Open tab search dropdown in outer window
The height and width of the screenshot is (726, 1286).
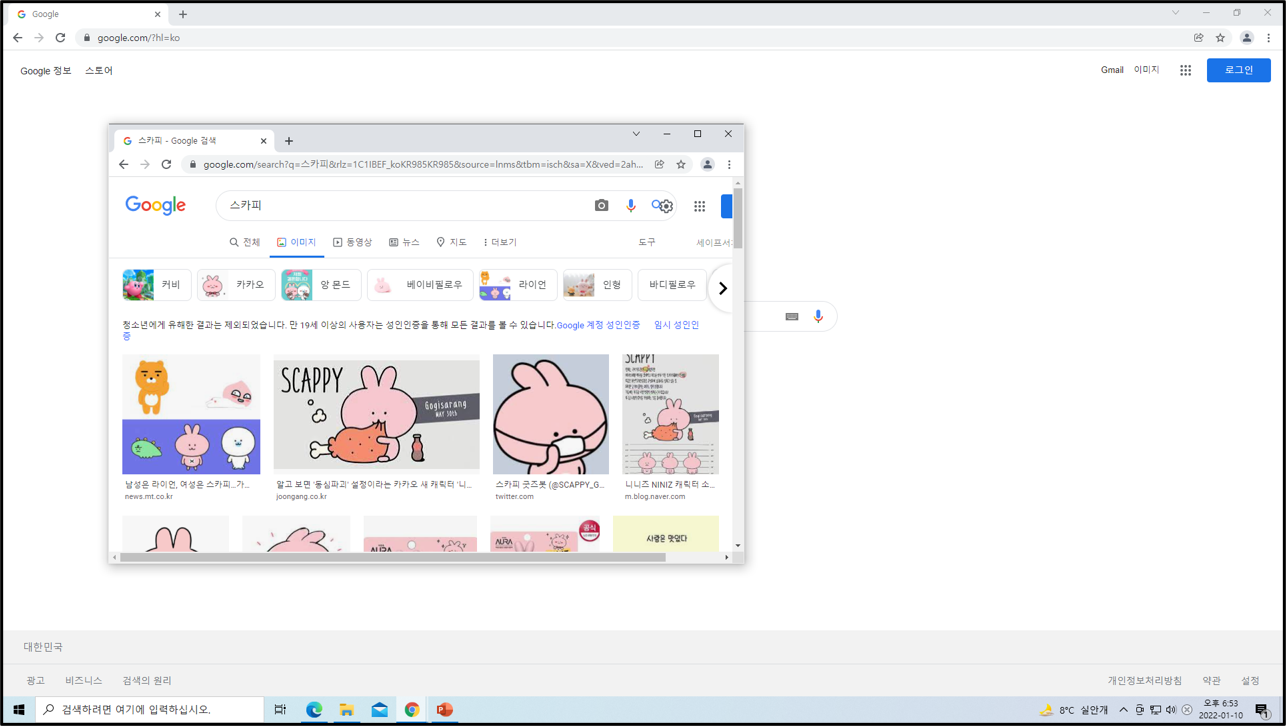coord(1175,13)
